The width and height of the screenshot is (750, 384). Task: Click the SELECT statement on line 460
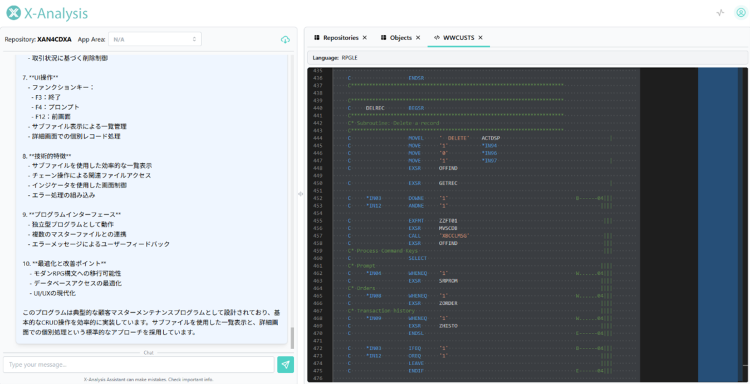(x=418, y=258)
